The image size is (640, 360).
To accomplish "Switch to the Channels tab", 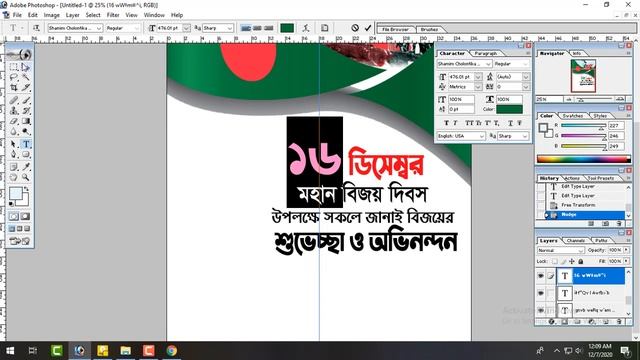I will (576, 241).
